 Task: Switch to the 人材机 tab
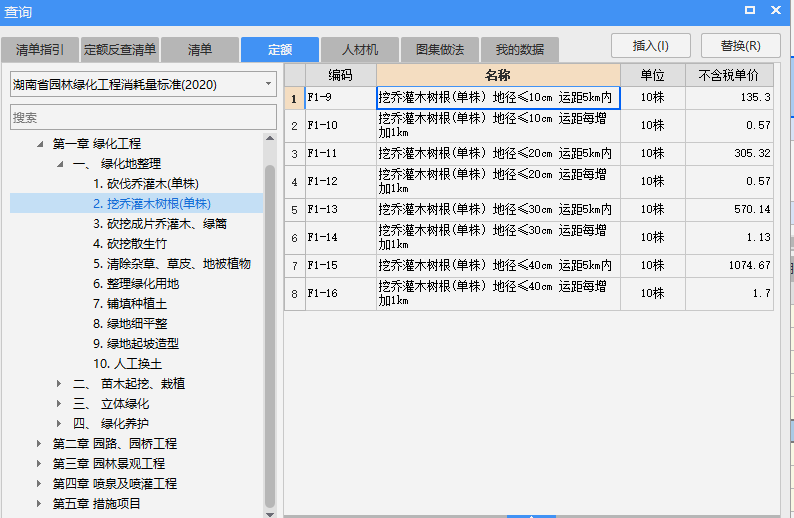tap(360, 50)
